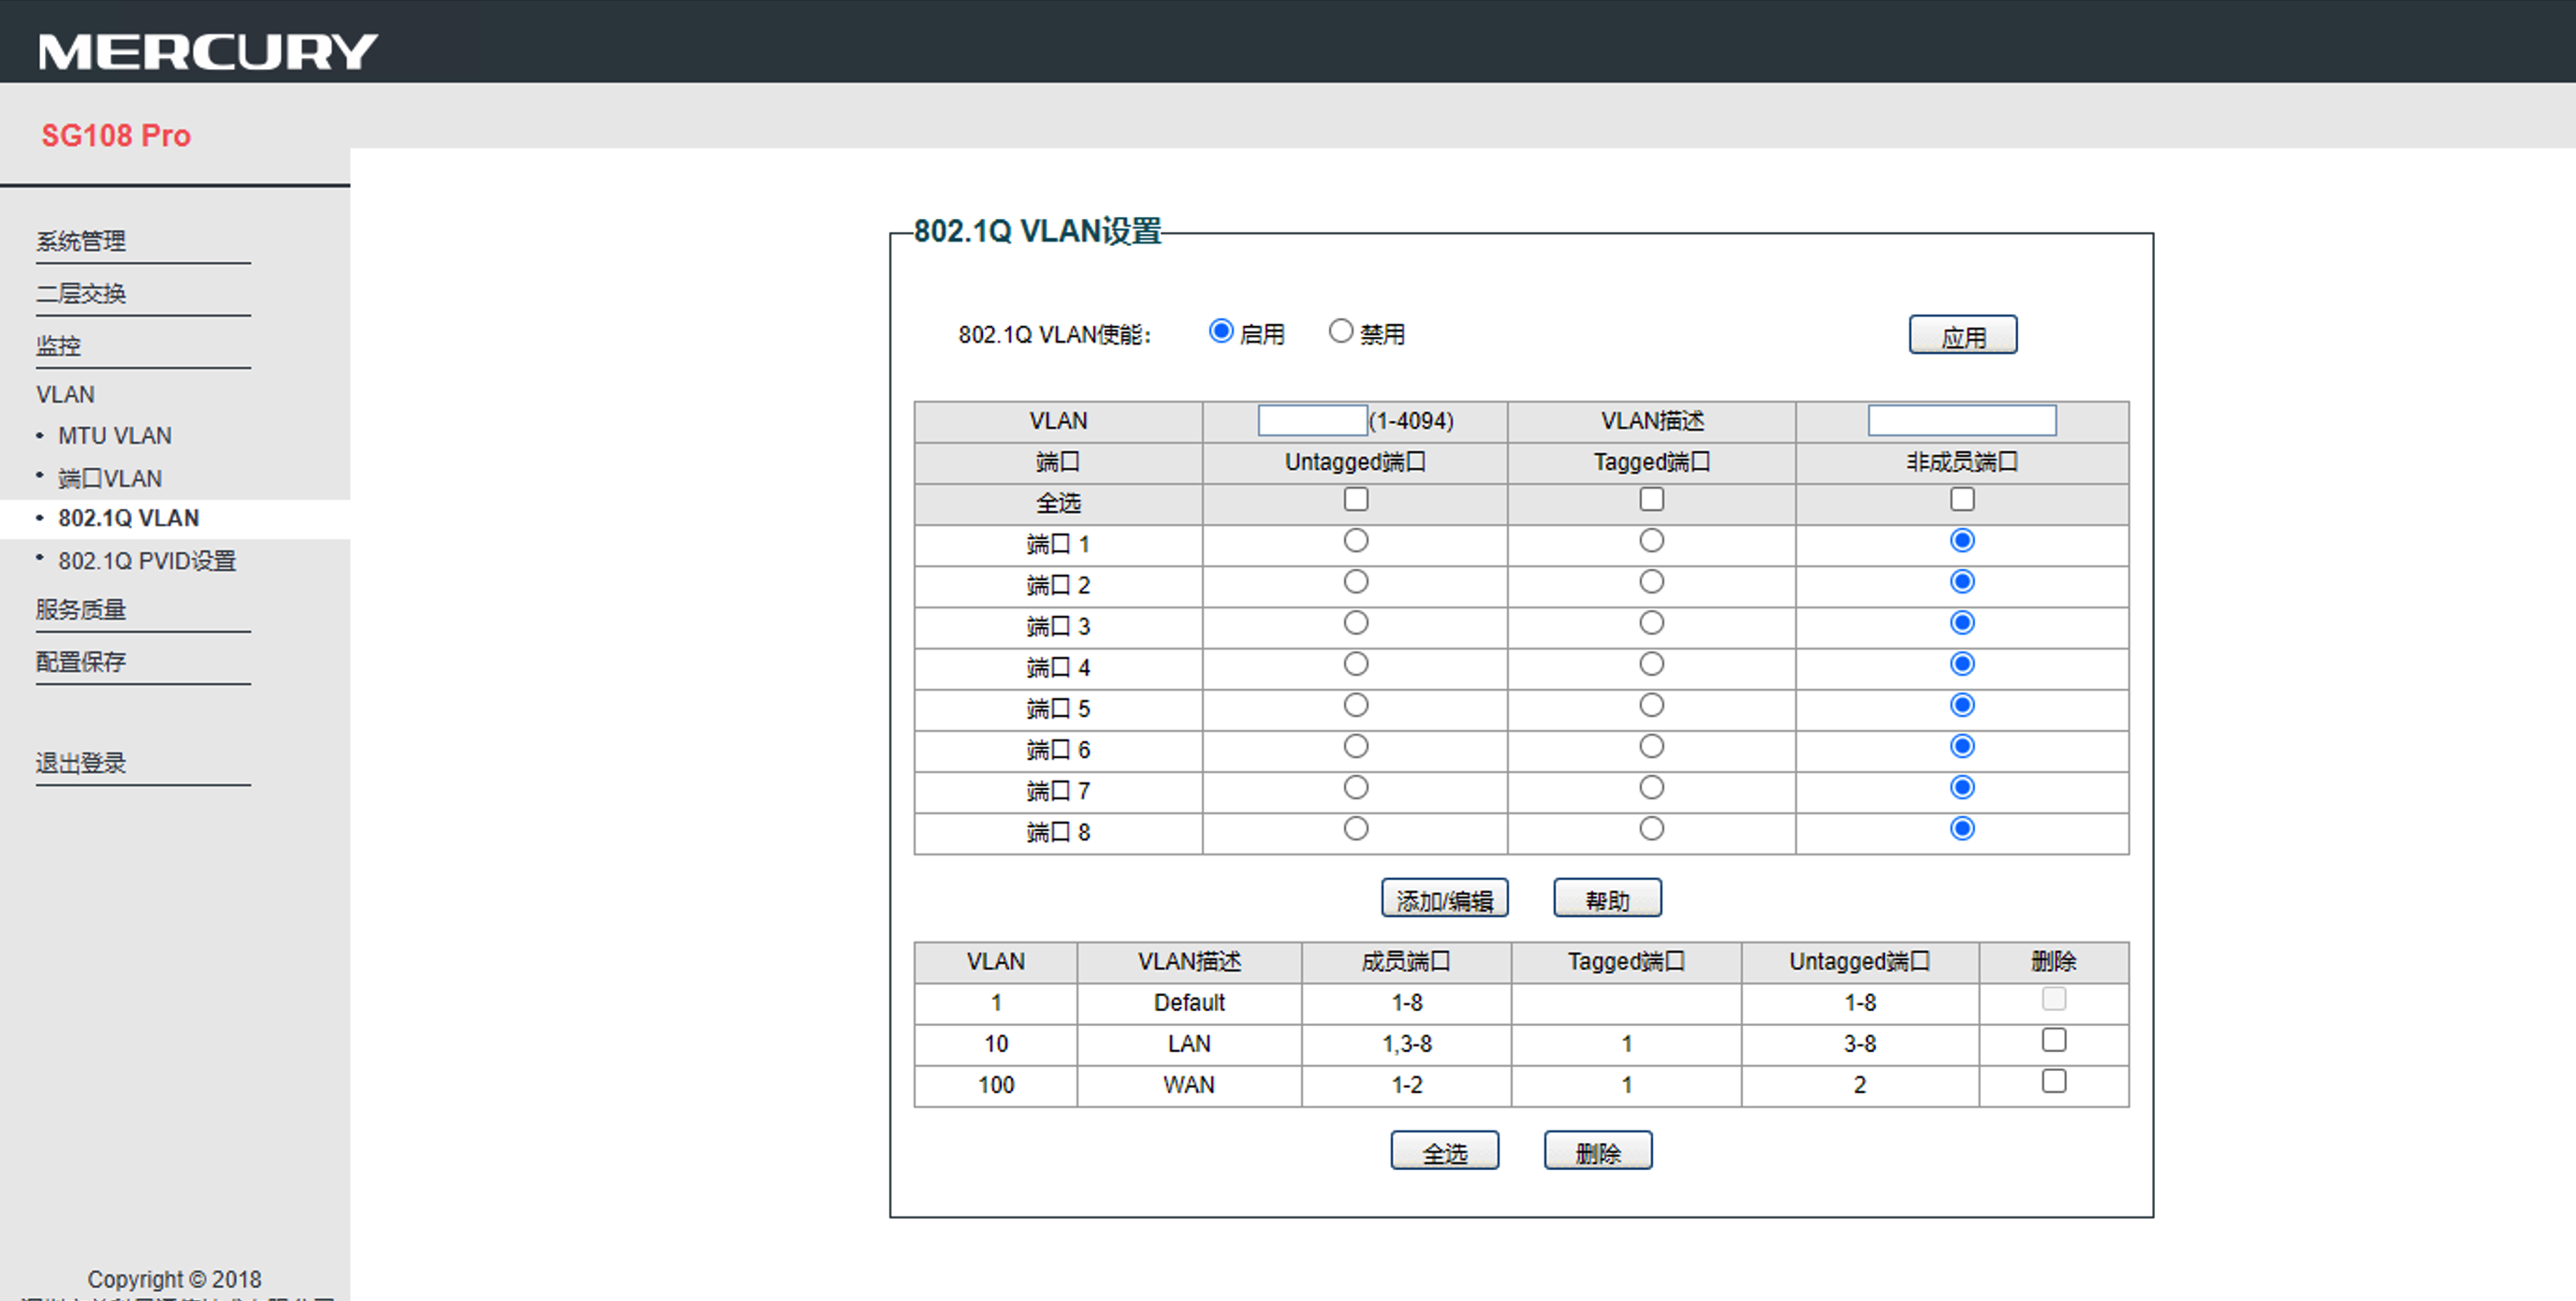
Task: Set 端口 2 as 非成员端口
Action: 1963,582
